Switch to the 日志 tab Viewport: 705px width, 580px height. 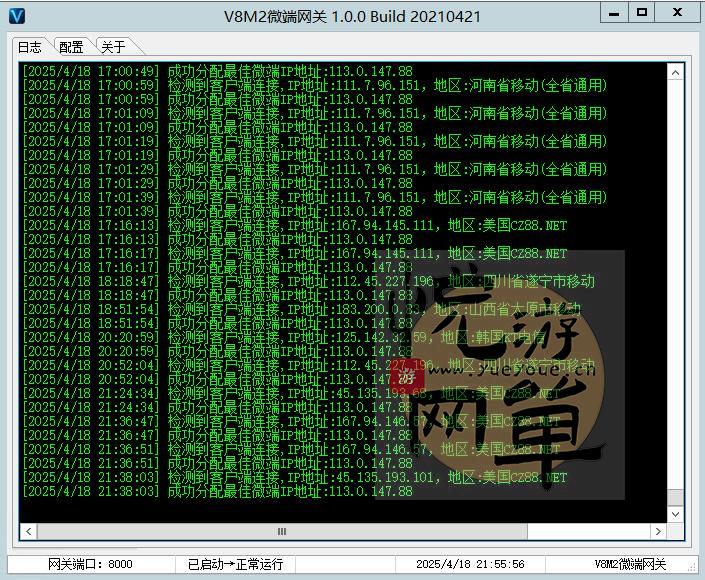pyautogui.click(x=29, y=47)
